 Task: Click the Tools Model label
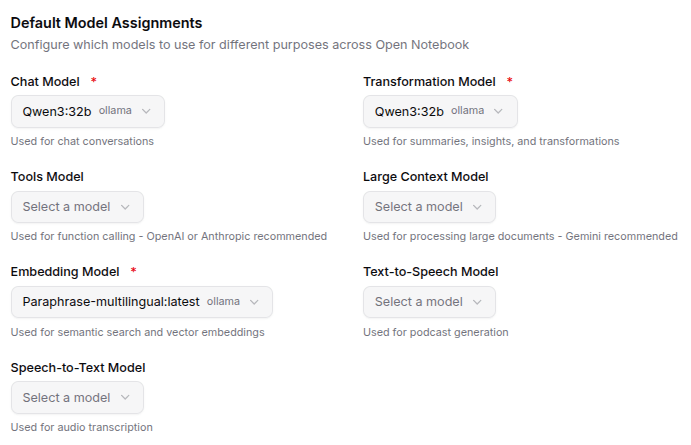[x=47, y=177]
